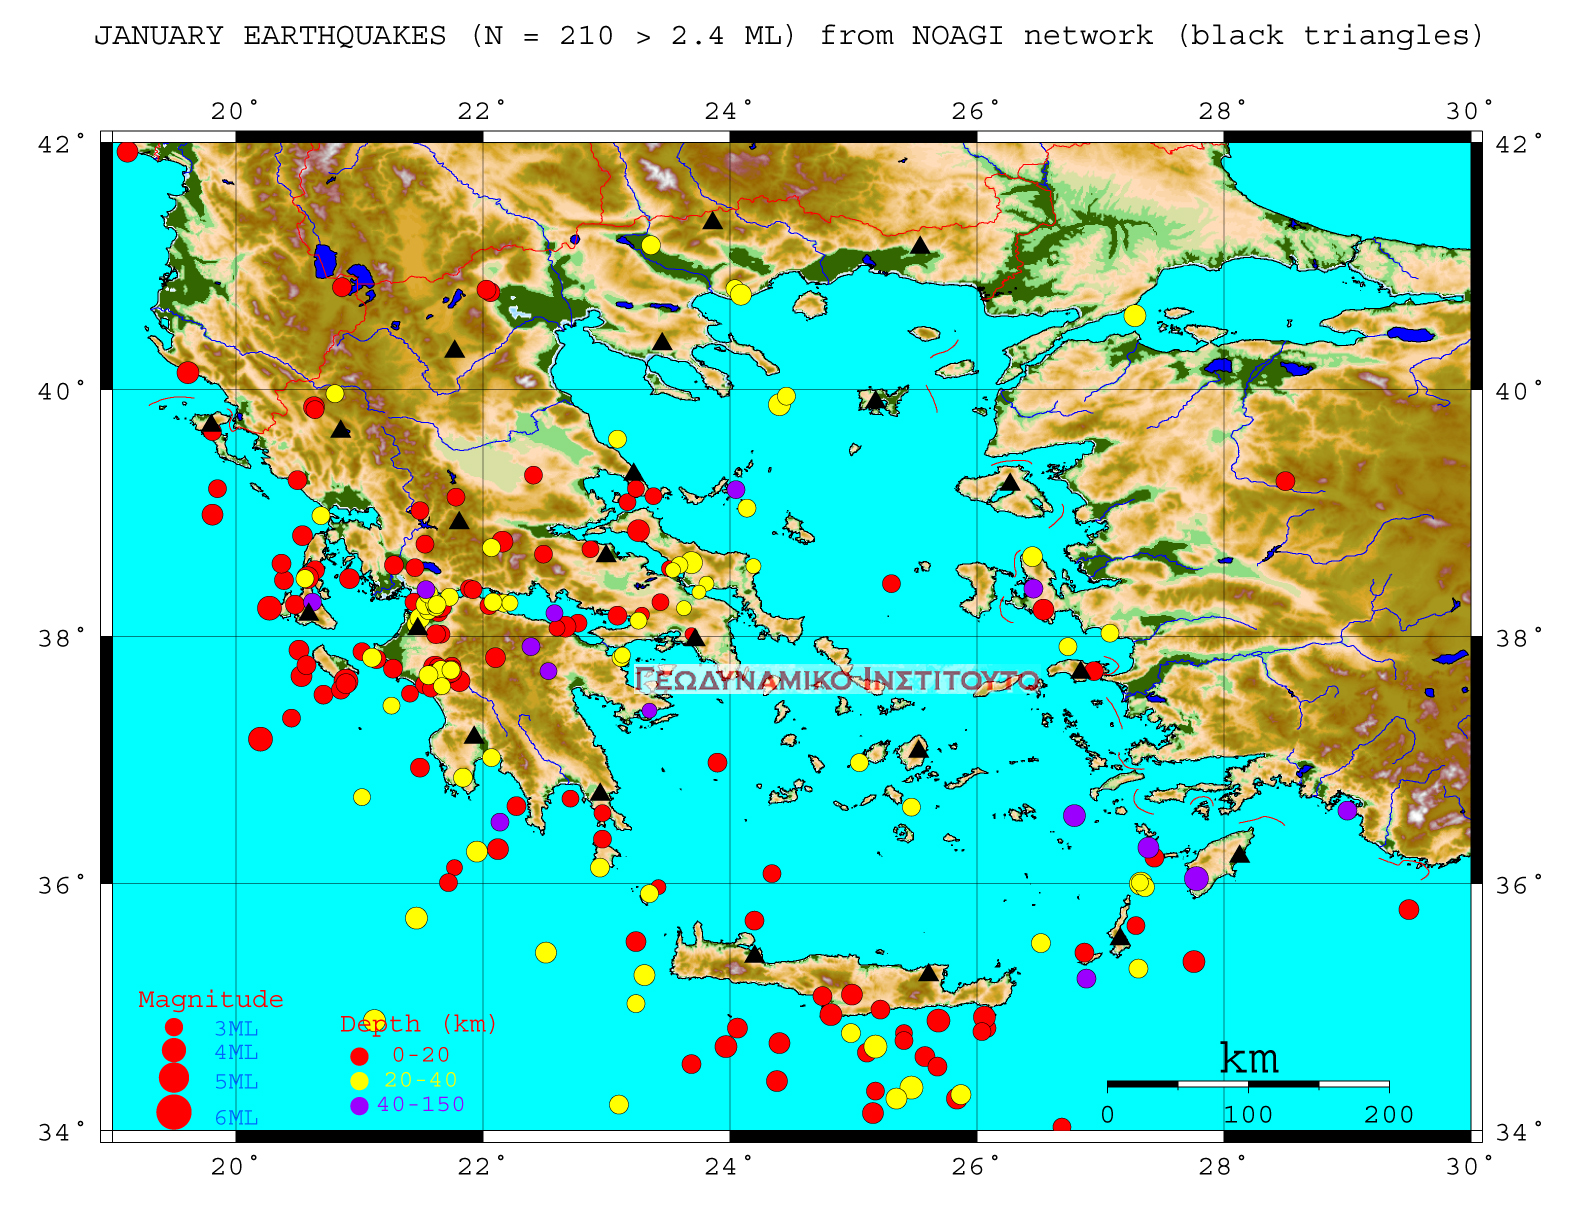Click the km label above the scale bar

(1249, 1056)
